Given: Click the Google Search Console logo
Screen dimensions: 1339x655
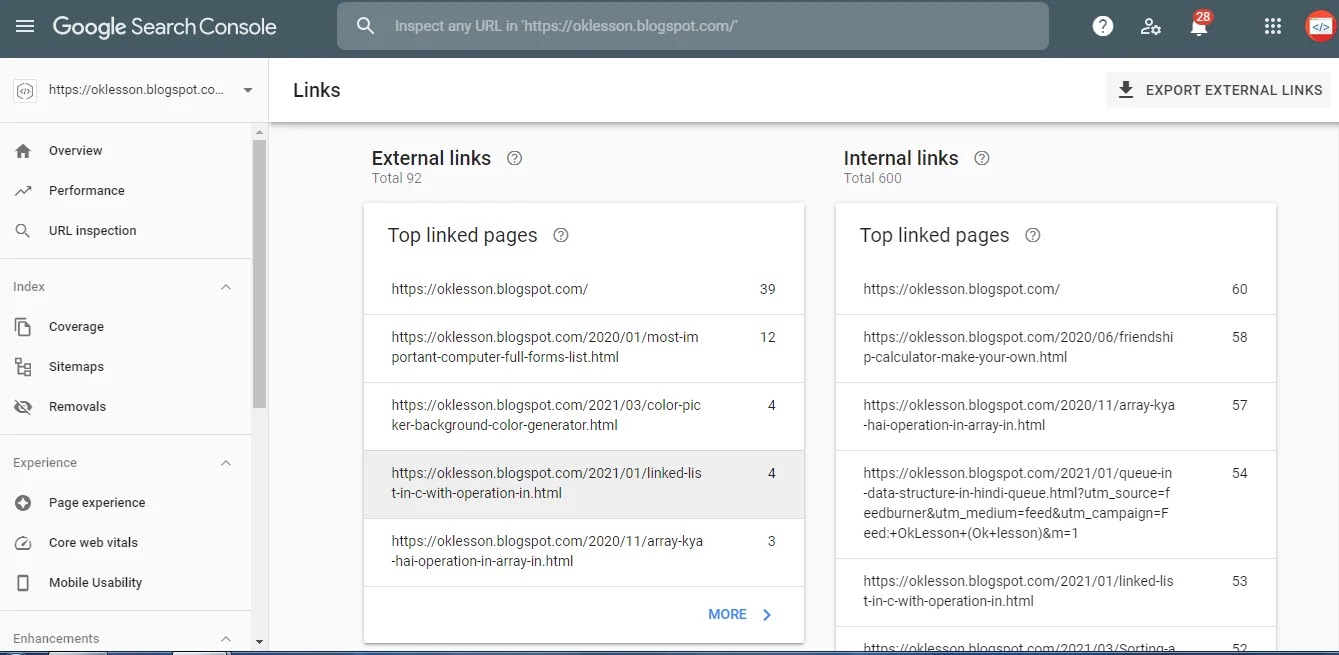Looking at the screenshot, I should (164, 27).
